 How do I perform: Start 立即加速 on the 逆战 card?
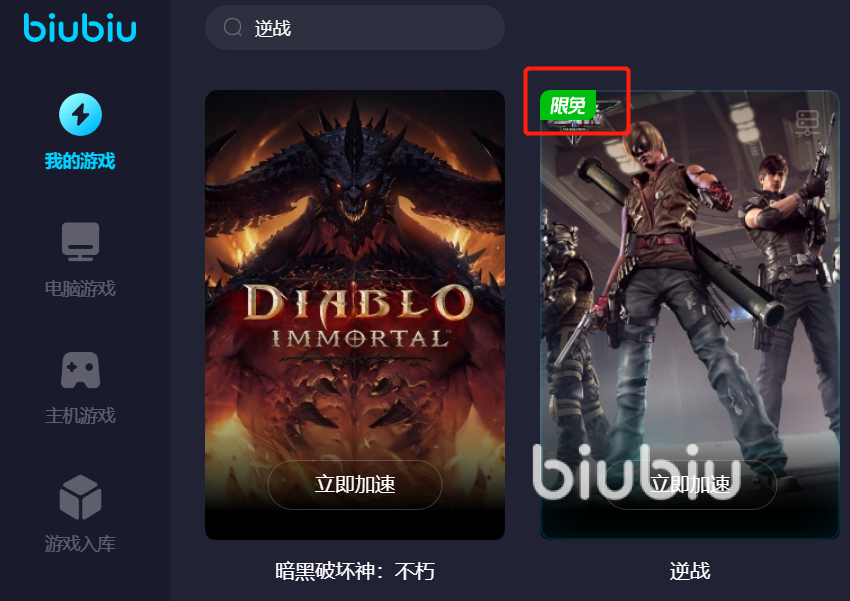pos(690,484)
